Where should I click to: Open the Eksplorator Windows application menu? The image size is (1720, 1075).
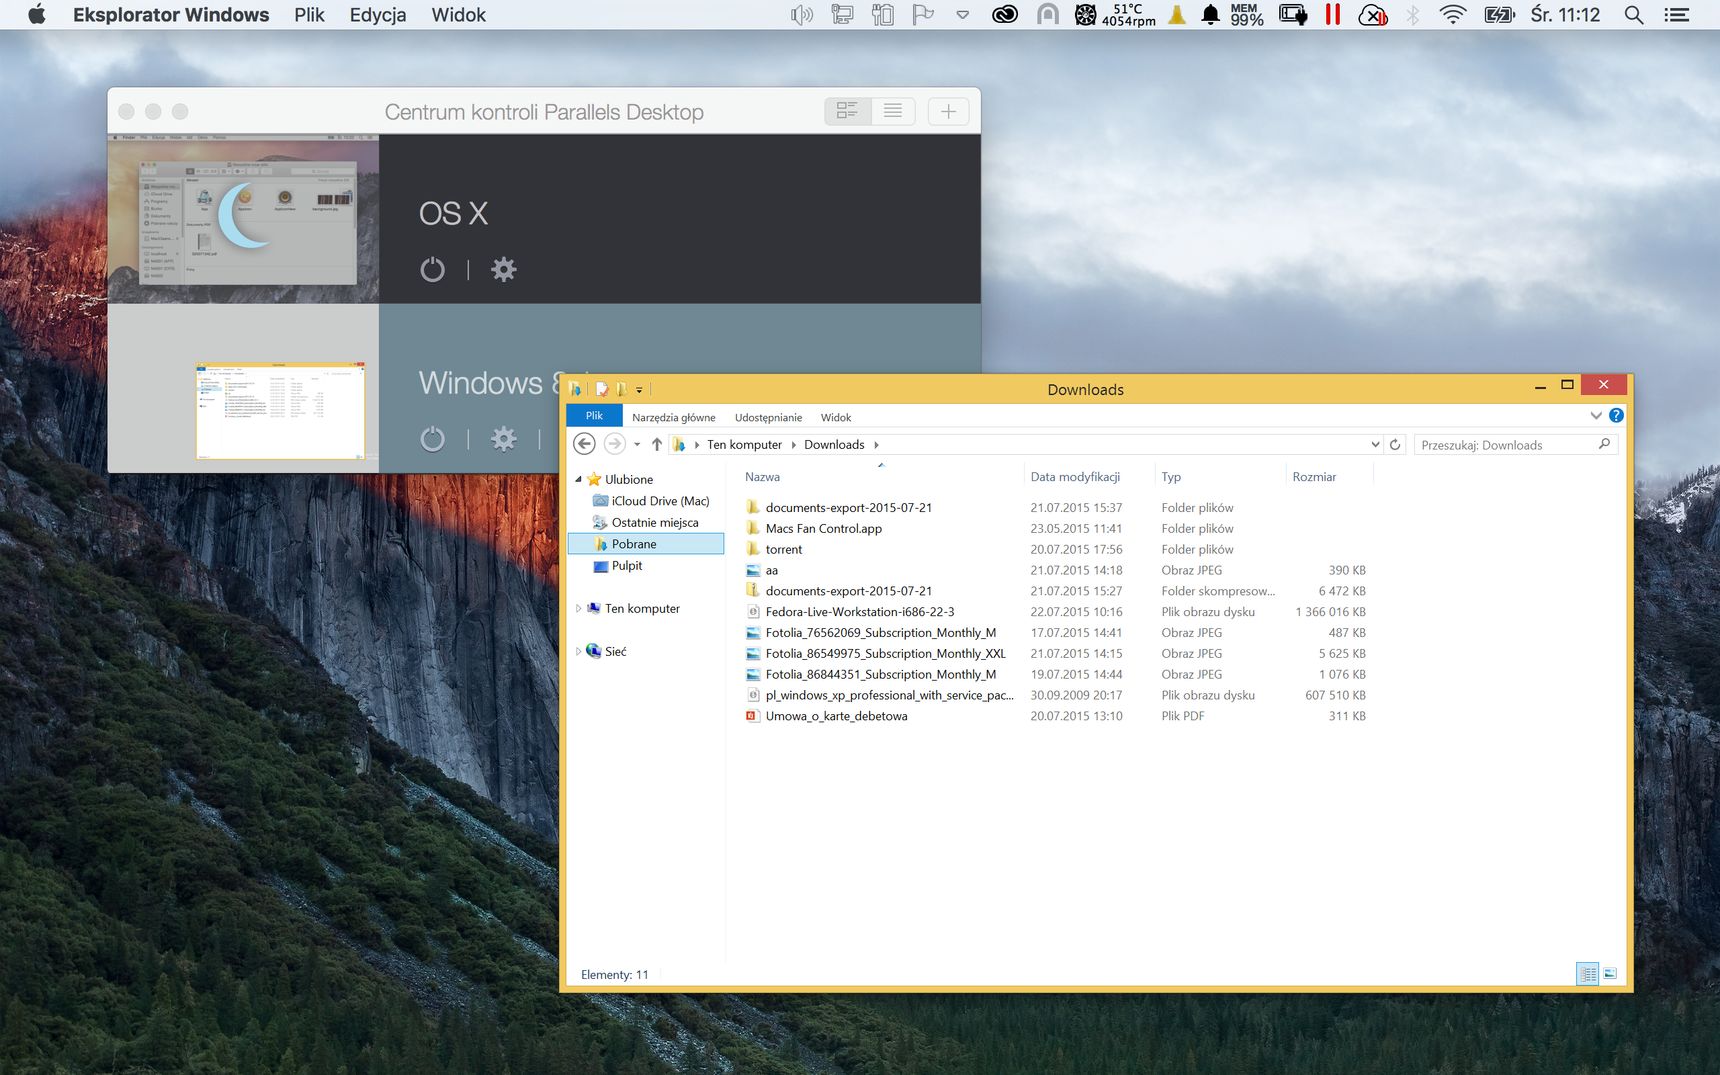(x=171, y=14)
